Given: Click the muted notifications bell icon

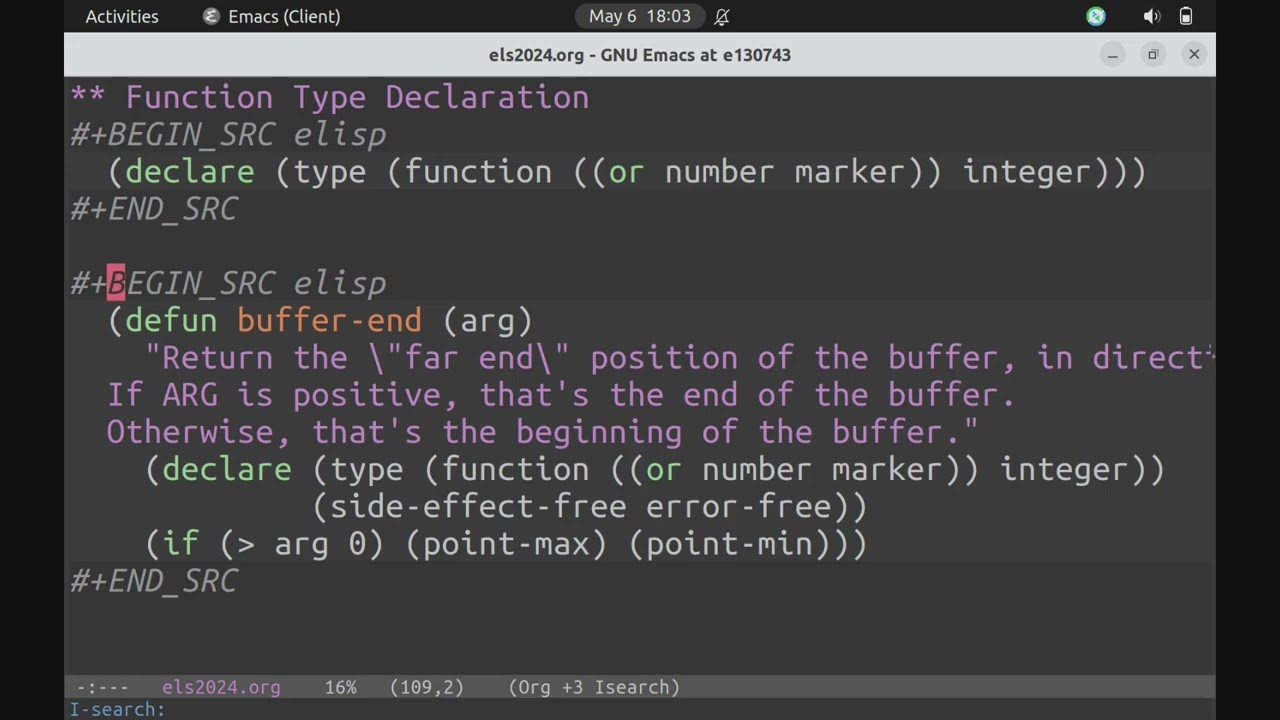Looking at the screenshot, I should point(721,16).
